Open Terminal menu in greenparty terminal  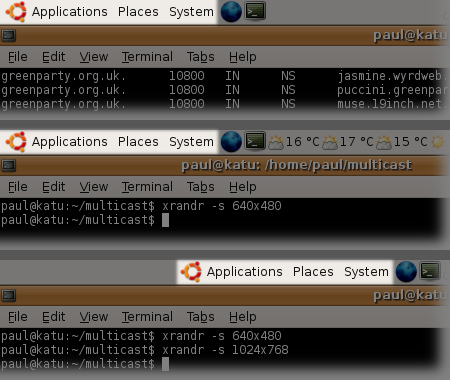[x=147, y=57]
